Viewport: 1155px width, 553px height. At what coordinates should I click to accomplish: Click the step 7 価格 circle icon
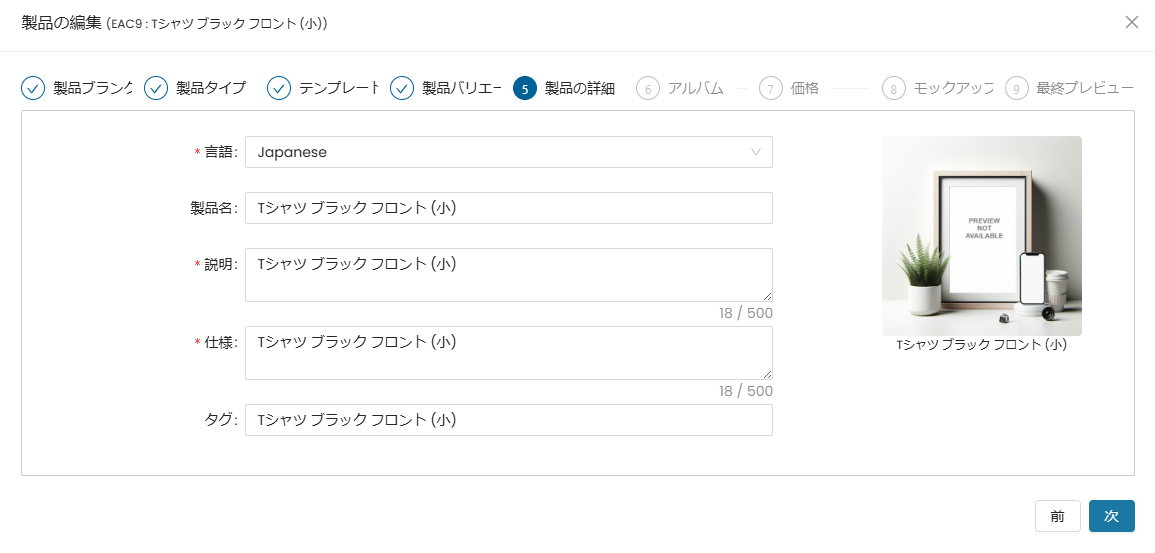tap(771, 88)
